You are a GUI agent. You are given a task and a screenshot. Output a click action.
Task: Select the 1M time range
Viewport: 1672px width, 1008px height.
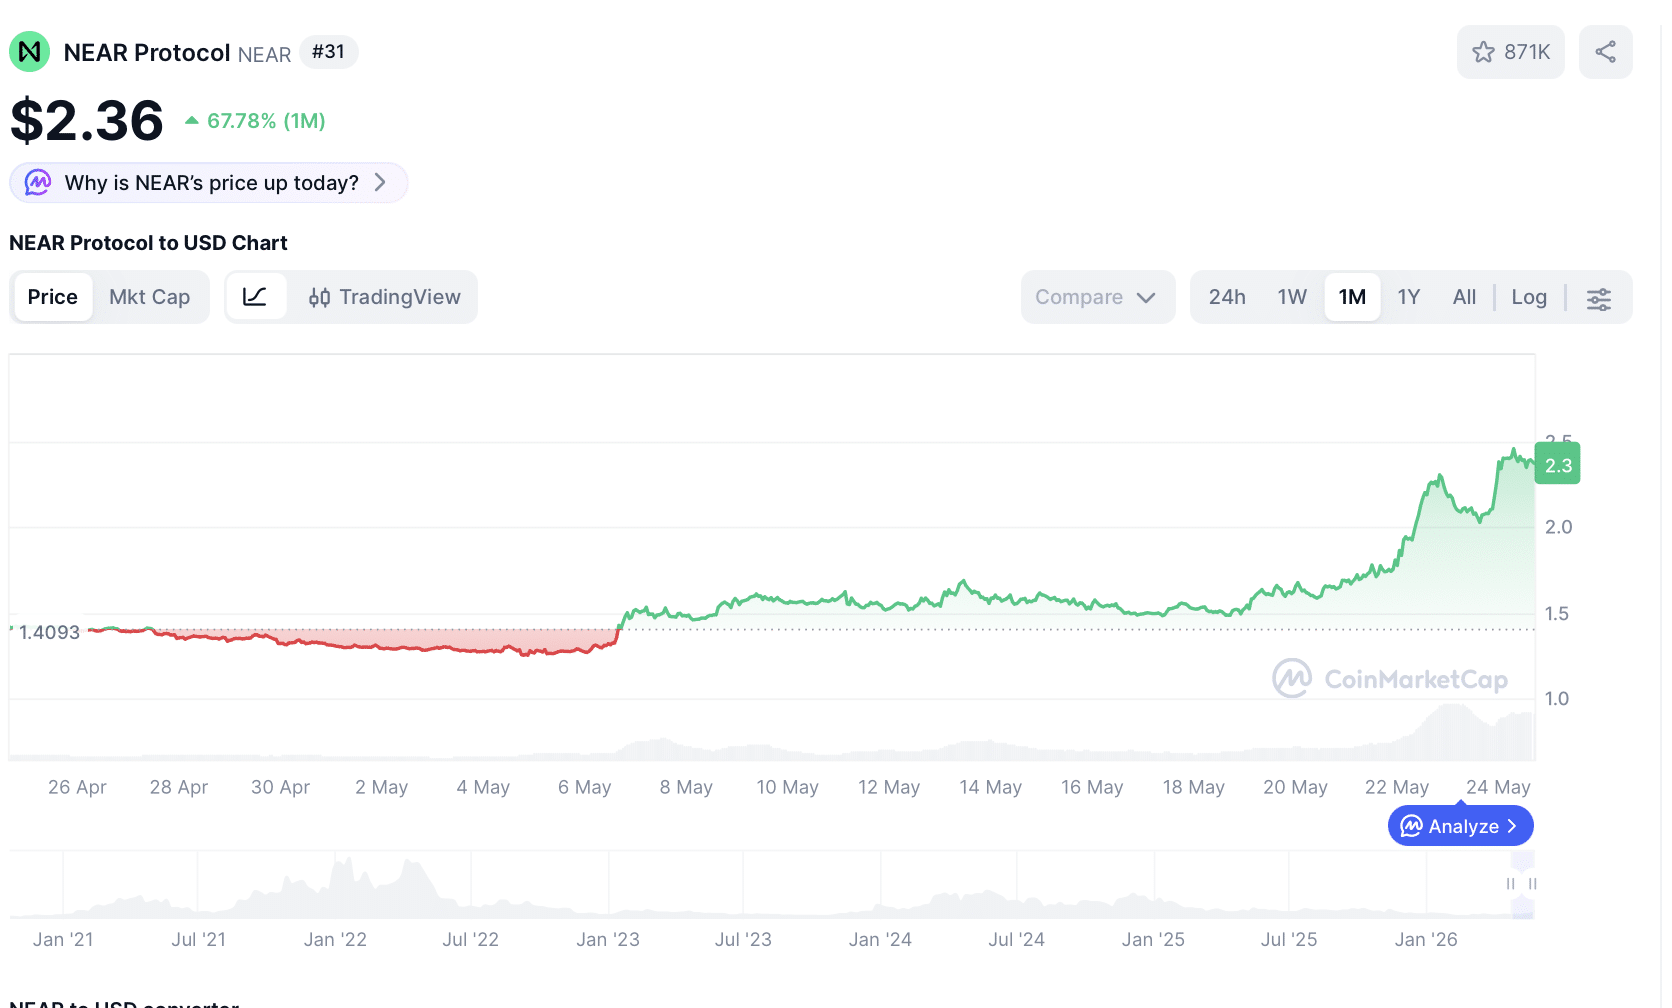coord(1353,297)
